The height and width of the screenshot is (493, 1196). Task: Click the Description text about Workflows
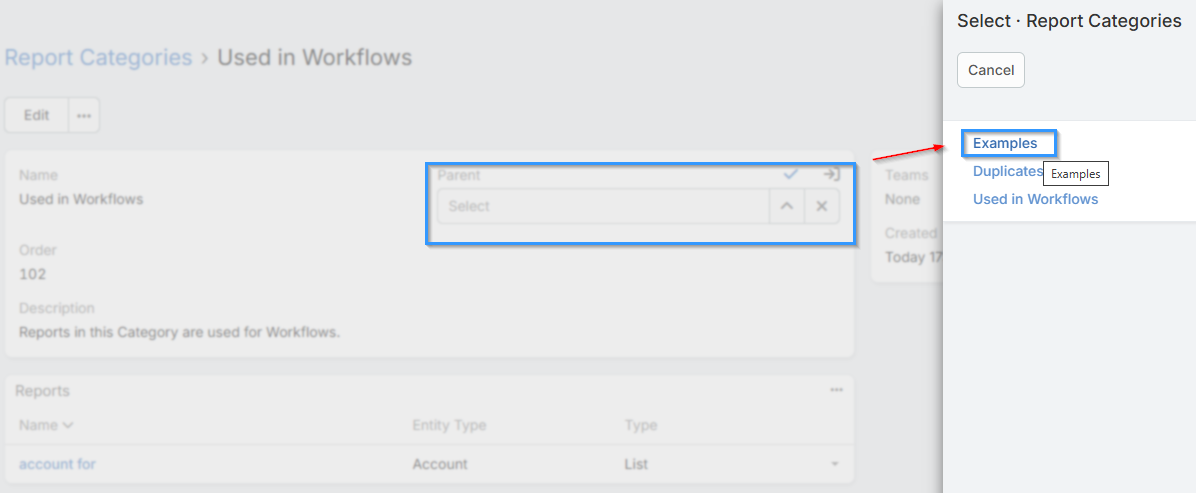[180, 332]
